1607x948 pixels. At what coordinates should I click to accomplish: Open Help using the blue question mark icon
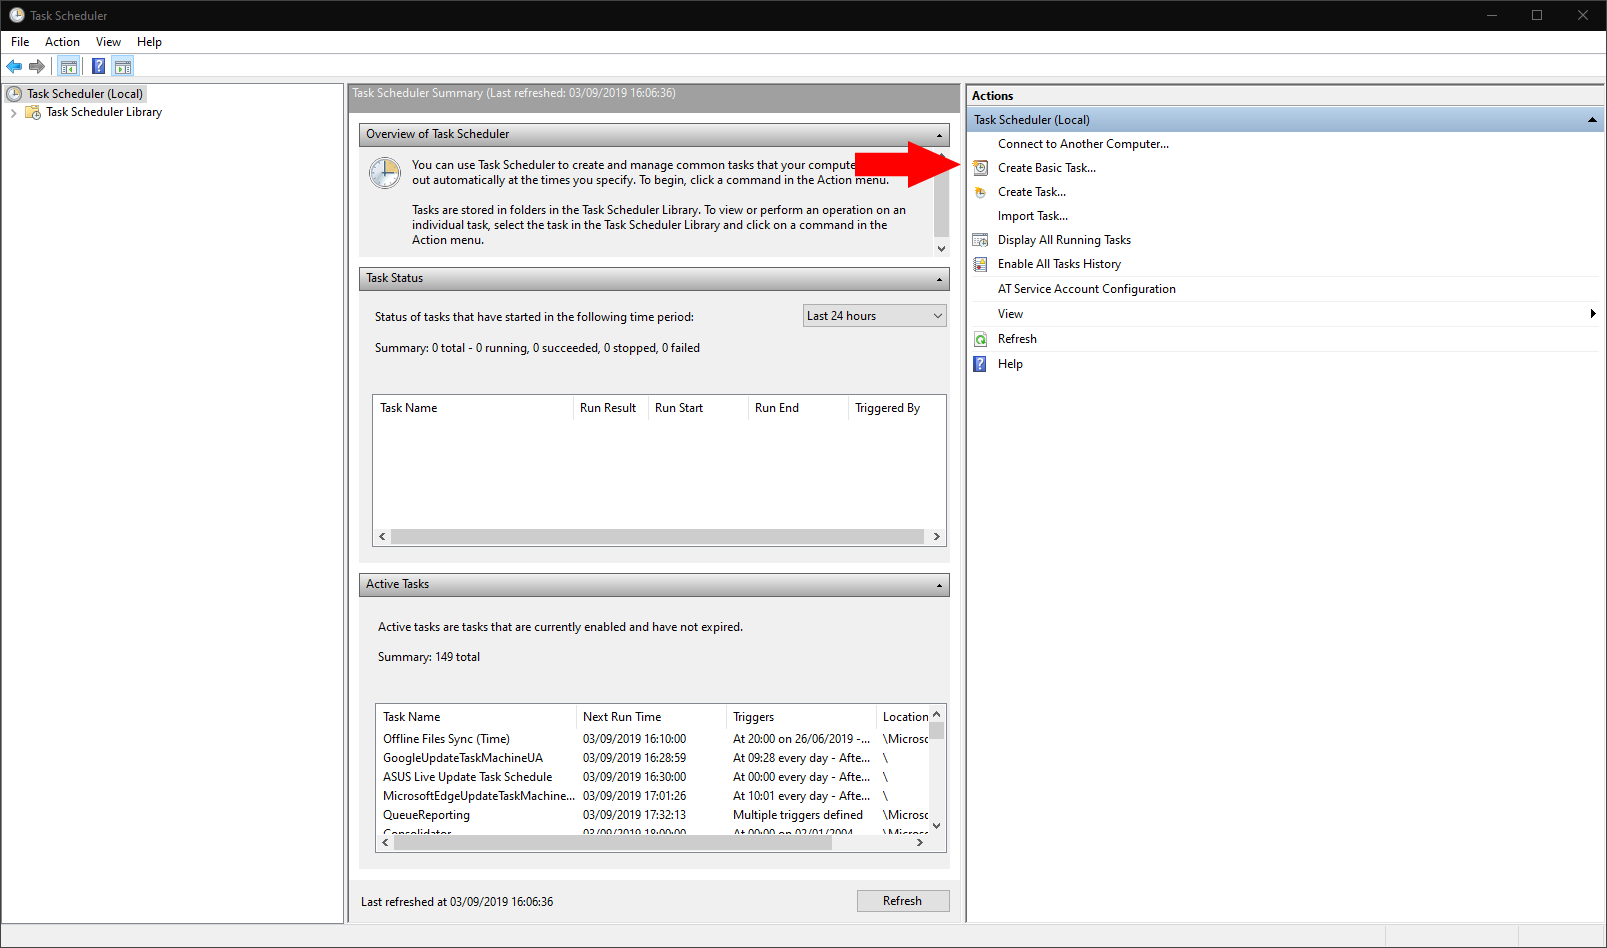tap(980, 363)
